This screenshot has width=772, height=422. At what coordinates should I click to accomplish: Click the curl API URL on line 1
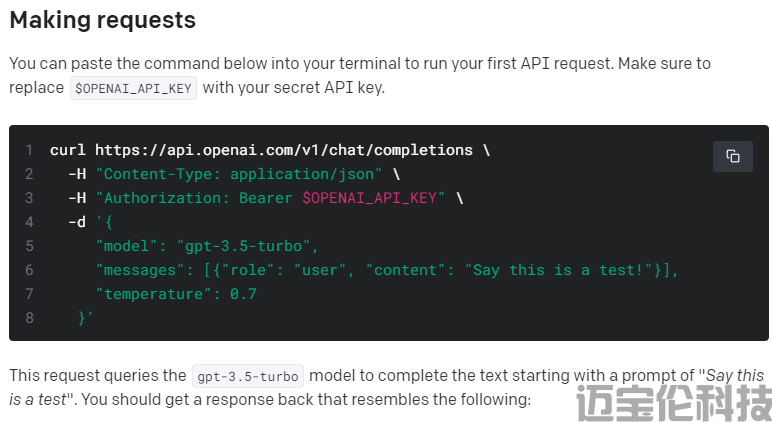pos(284,150)
